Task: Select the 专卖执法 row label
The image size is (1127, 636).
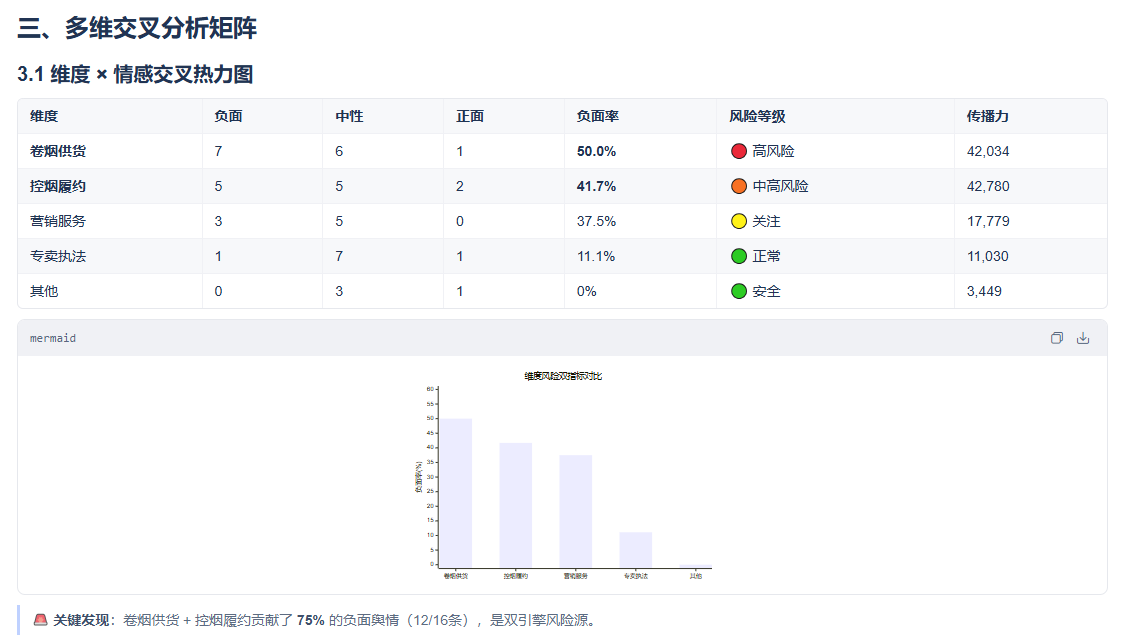Action: tap(58, 256)
